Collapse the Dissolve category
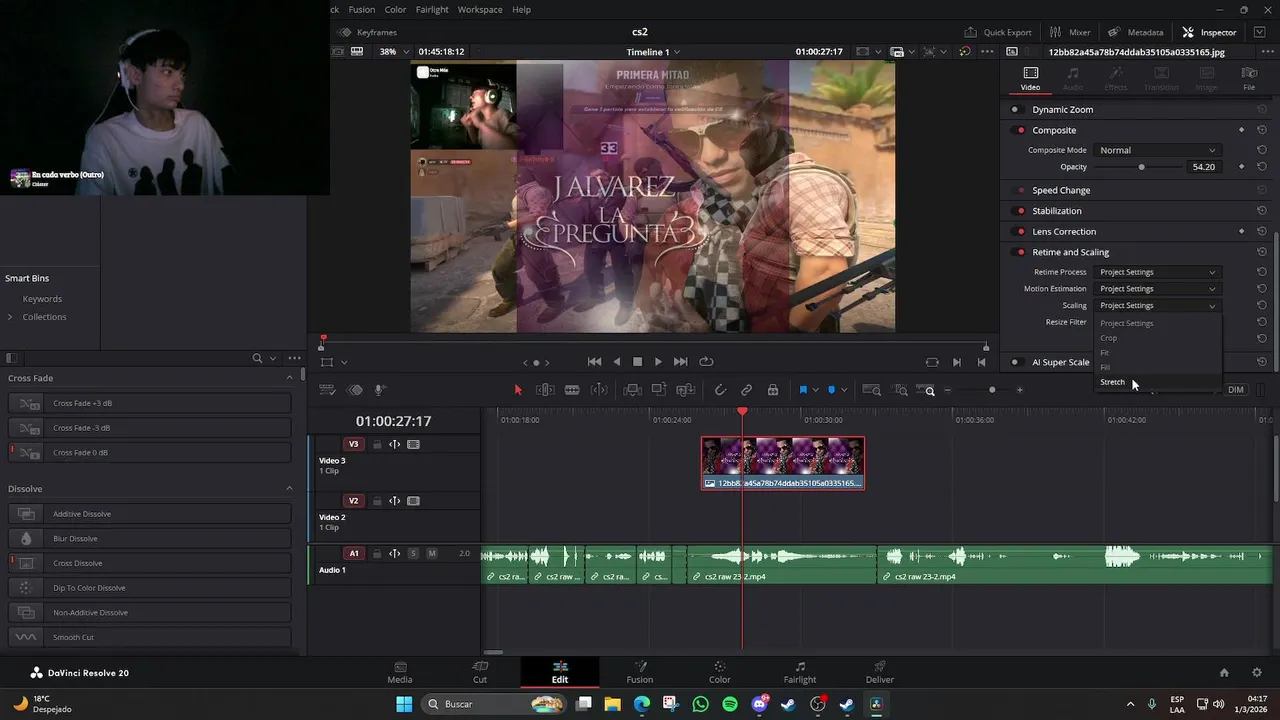This screenshot has width=1280, height=720. pyautogui.click(x=290, y=489)
